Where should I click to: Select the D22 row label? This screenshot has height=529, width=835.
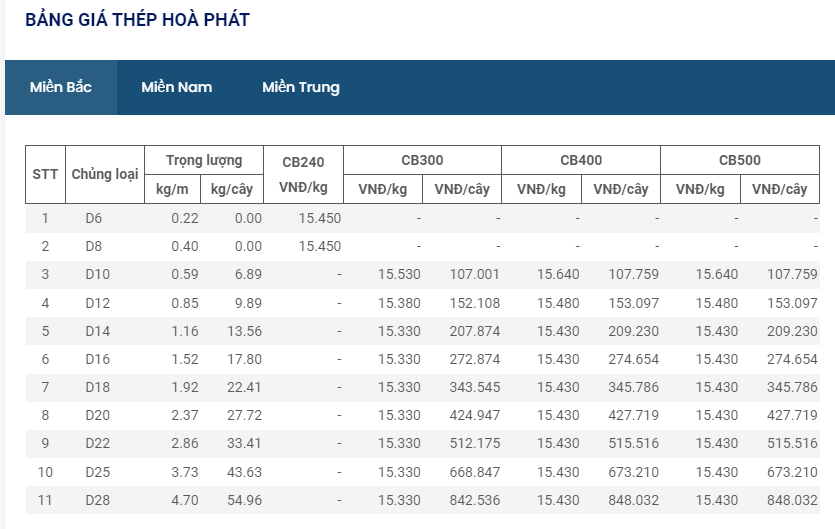coord(97,443)
